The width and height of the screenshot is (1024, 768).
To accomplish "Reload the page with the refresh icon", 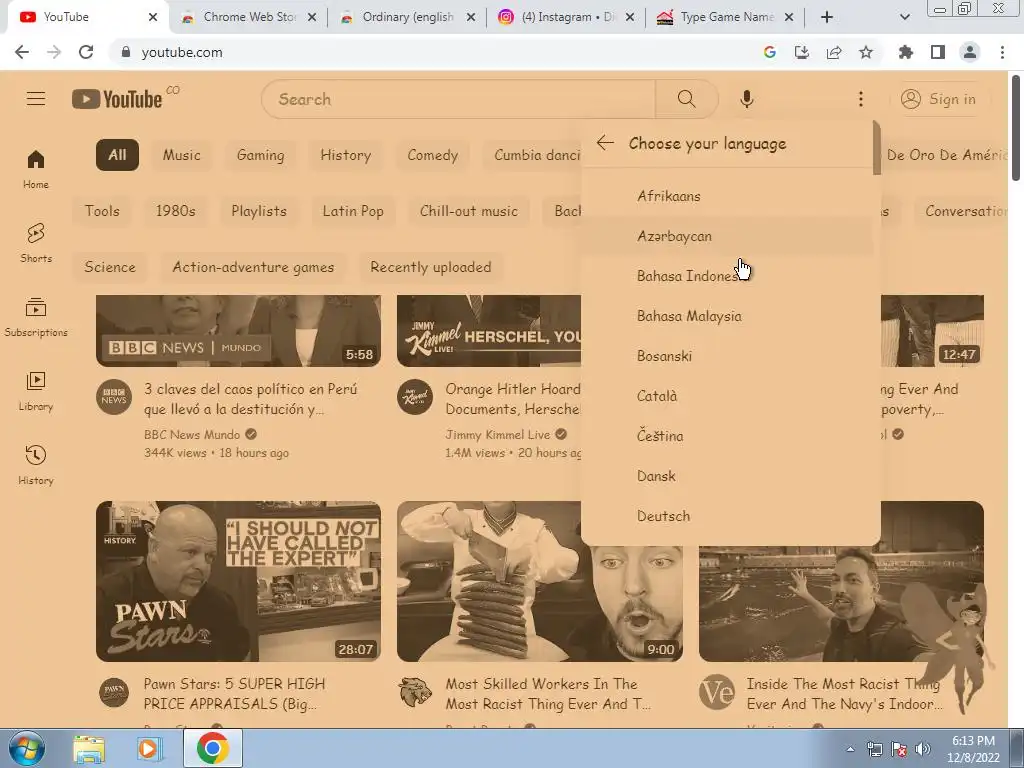I will click(x=86, y=52).
